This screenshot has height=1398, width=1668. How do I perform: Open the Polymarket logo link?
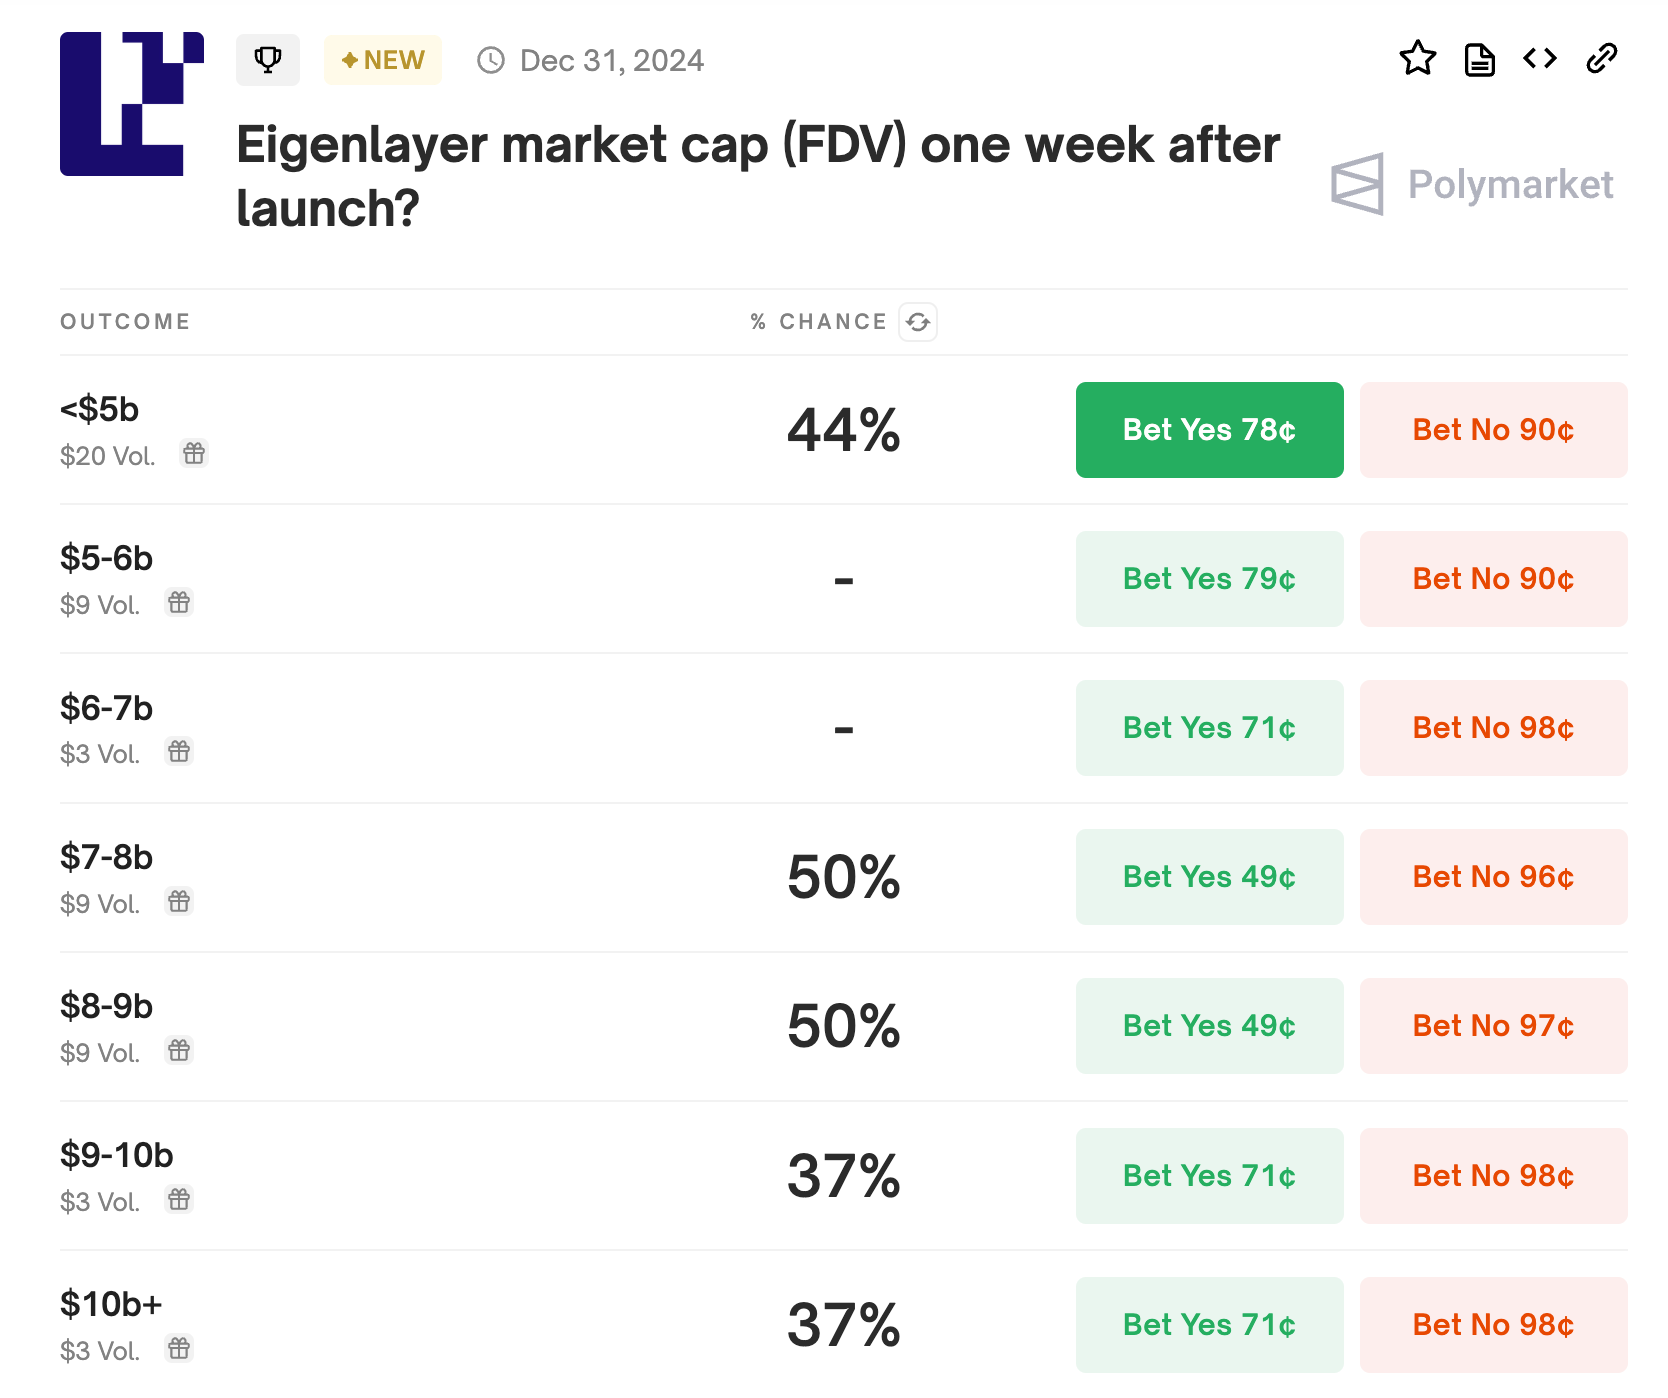point(1472,184)
